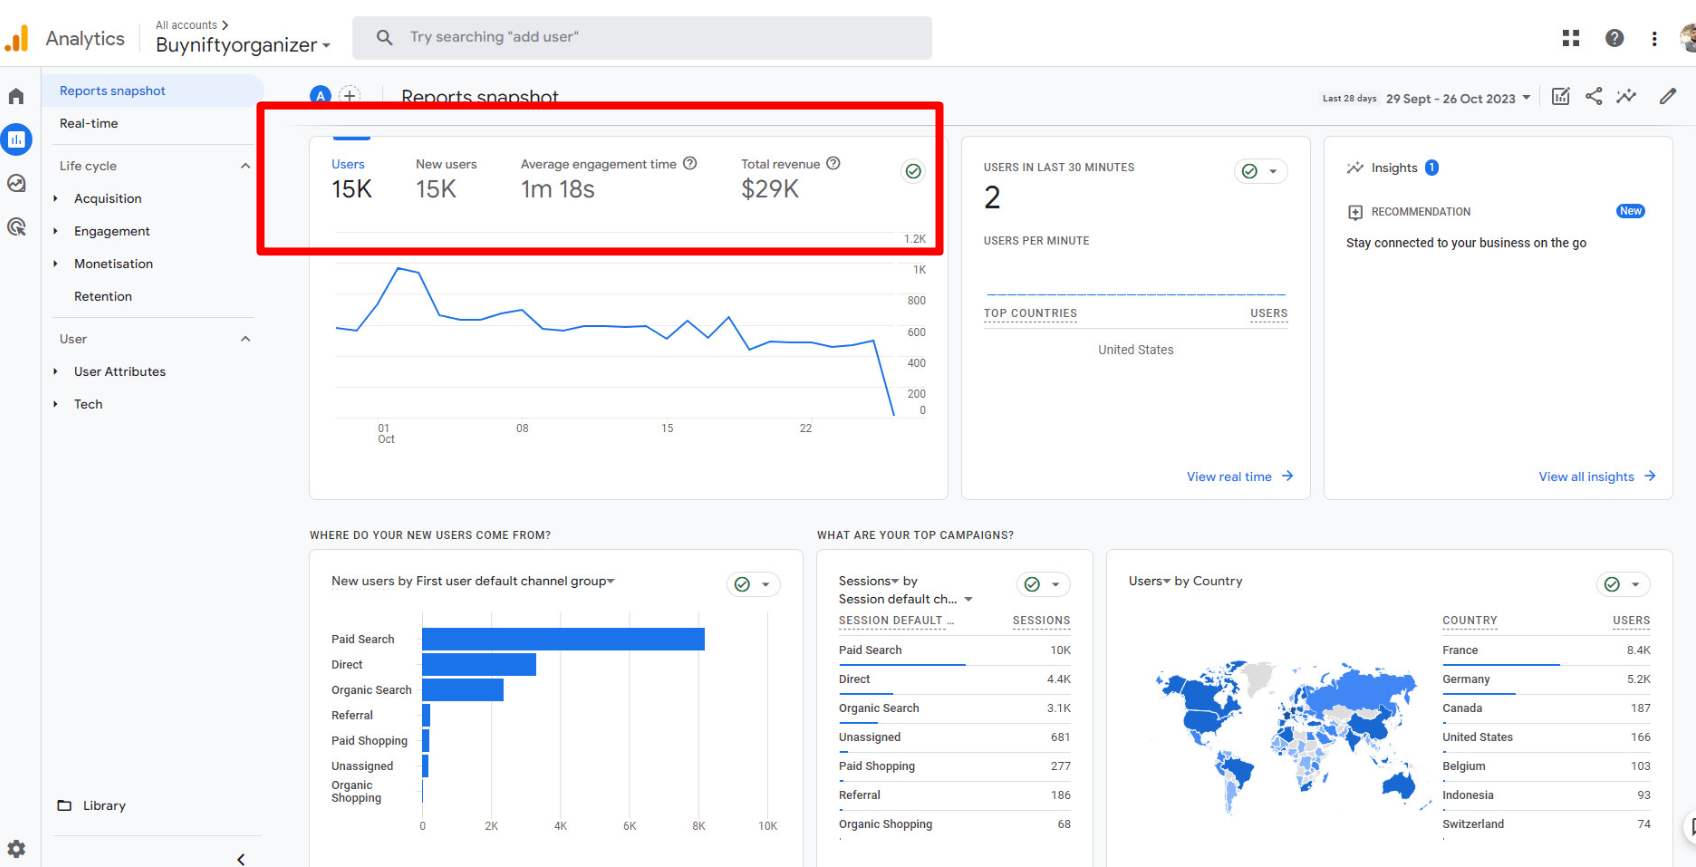
Task: Select the Retention report
Action: point(103,297)
